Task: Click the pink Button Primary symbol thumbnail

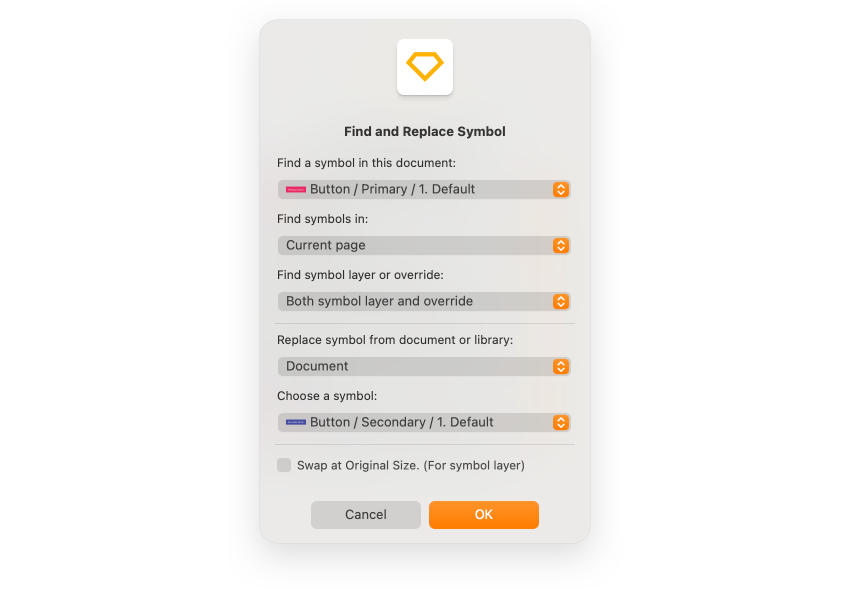Action: click(x=296, y=190)
